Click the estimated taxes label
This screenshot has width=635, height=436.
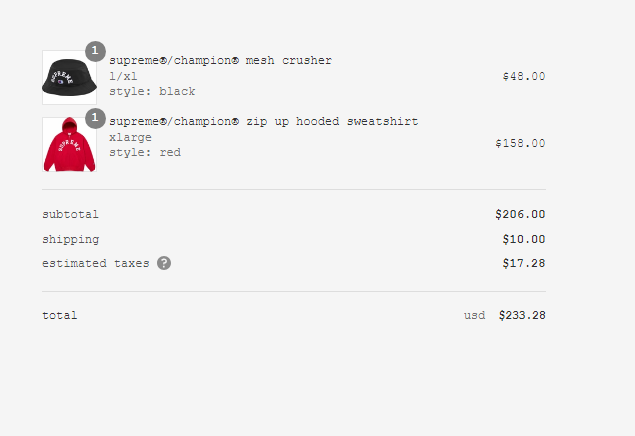click(x=96, y=263)
